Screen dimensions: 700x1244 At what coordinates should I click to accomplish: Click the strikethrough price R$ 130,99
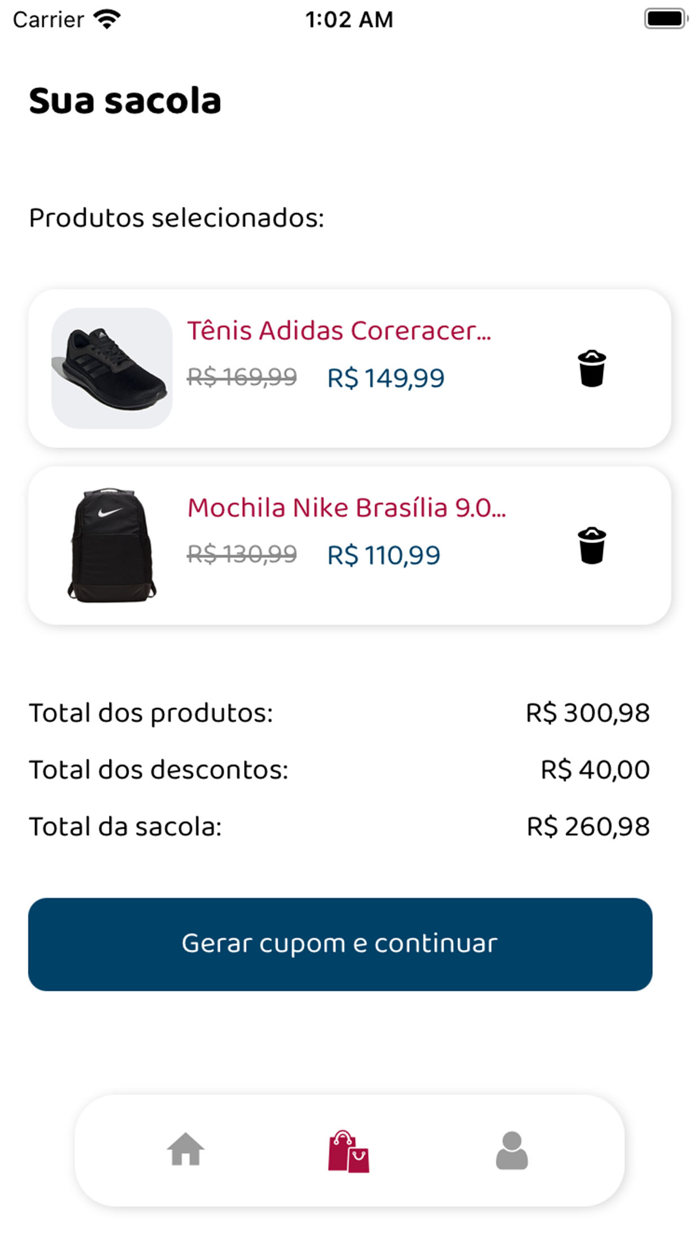pos(241,555)
